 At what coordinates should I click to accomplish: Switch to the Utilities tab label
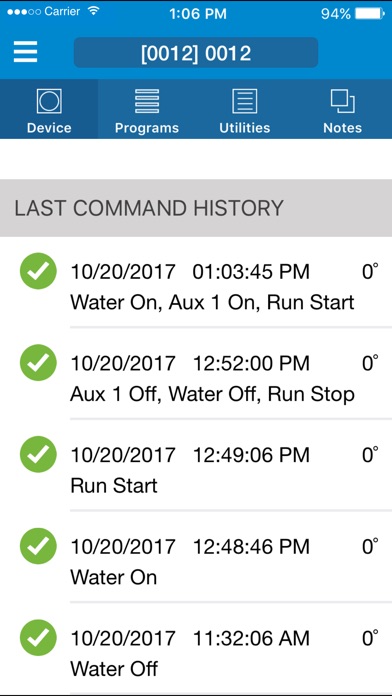point(245,128)
